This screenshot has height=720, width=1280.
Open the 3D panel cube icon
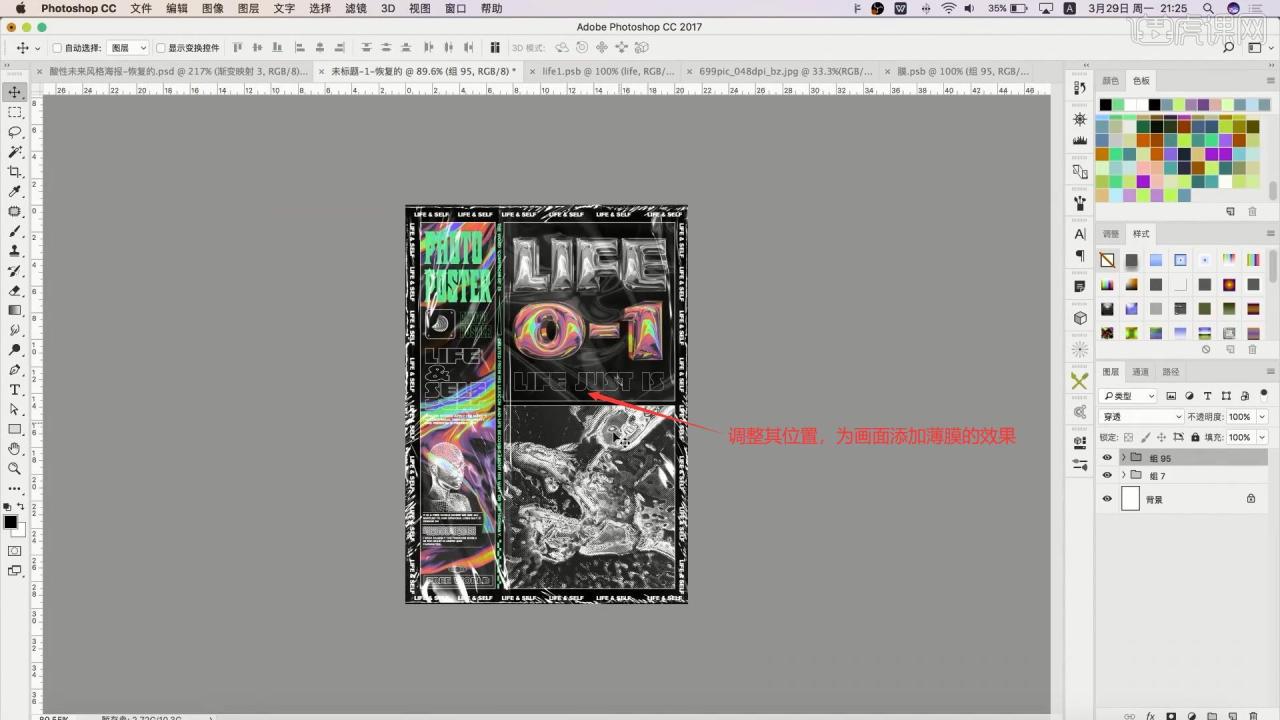coord(1080,318)
